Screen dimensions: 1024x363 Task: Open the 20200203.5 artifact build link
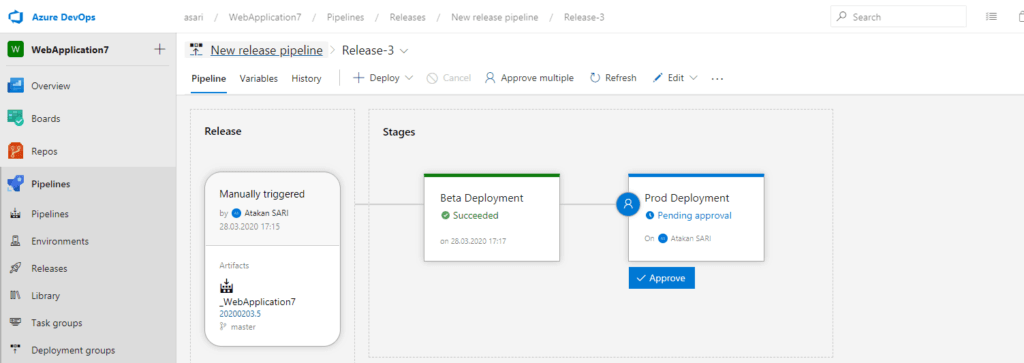[x=240, y=313]
